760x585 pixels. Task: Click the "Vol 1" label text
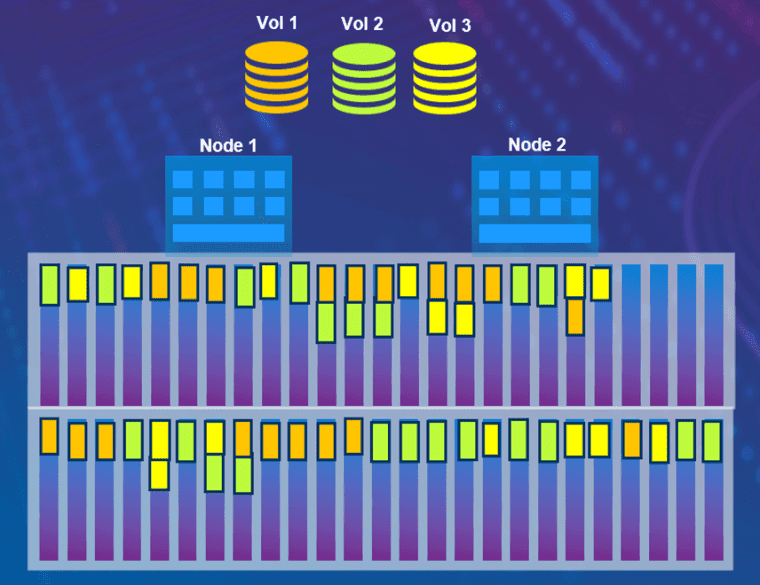277,23
